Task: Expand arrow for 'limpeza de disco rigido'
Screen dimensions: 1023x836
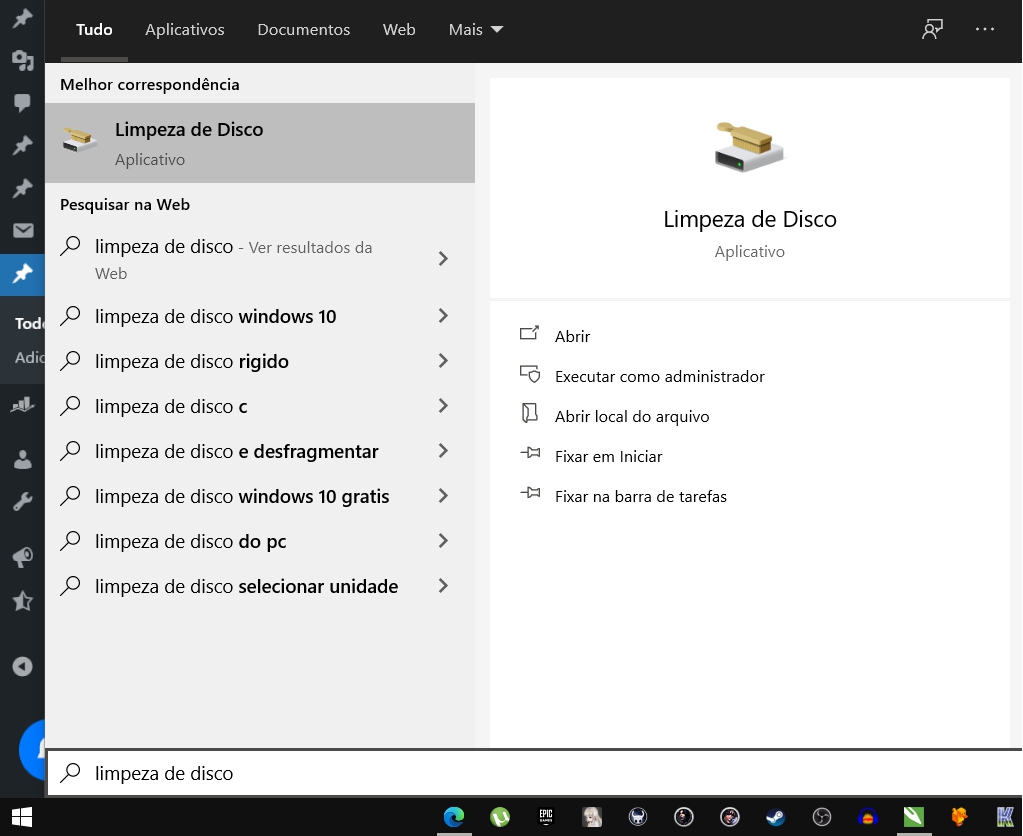Action: coord(443,361)
